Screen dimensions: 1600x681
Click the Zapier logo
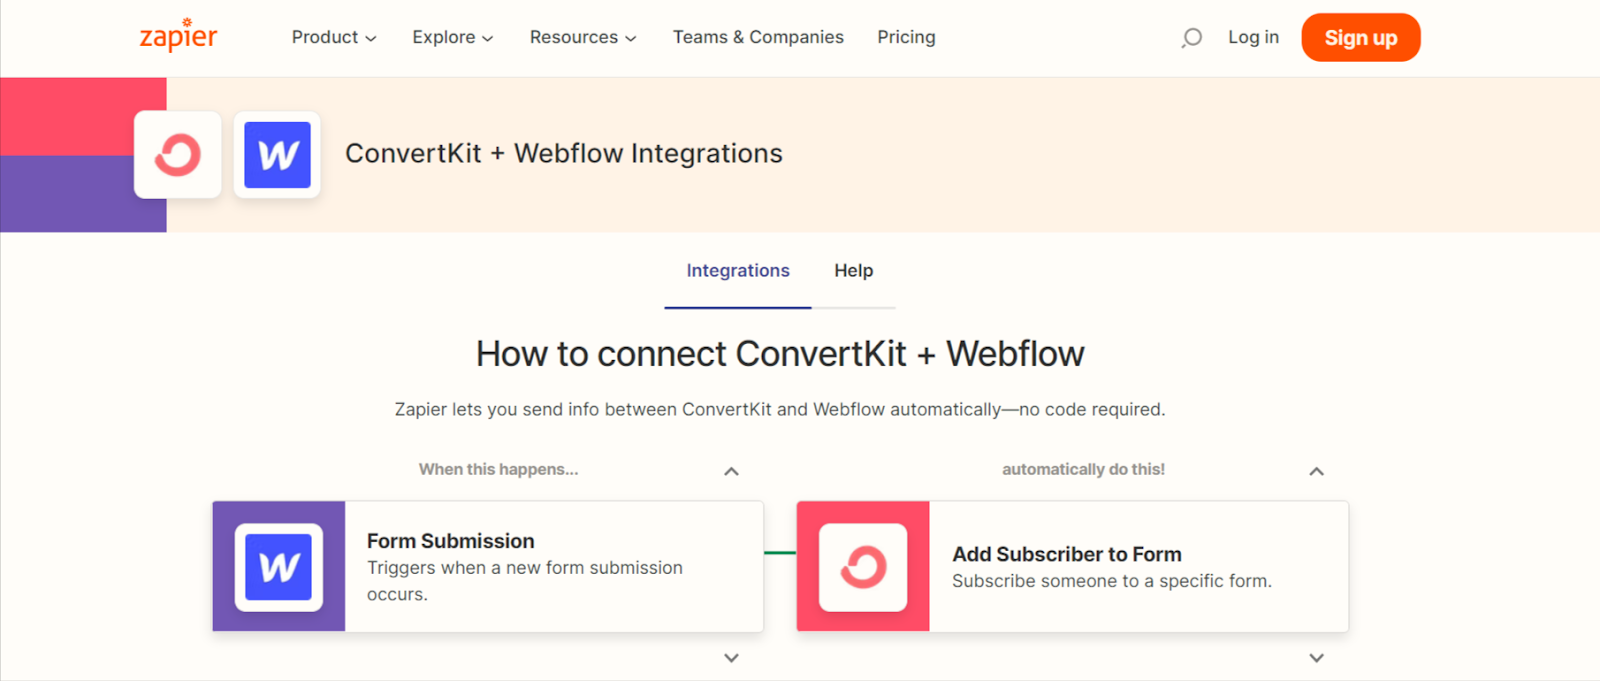178,36
